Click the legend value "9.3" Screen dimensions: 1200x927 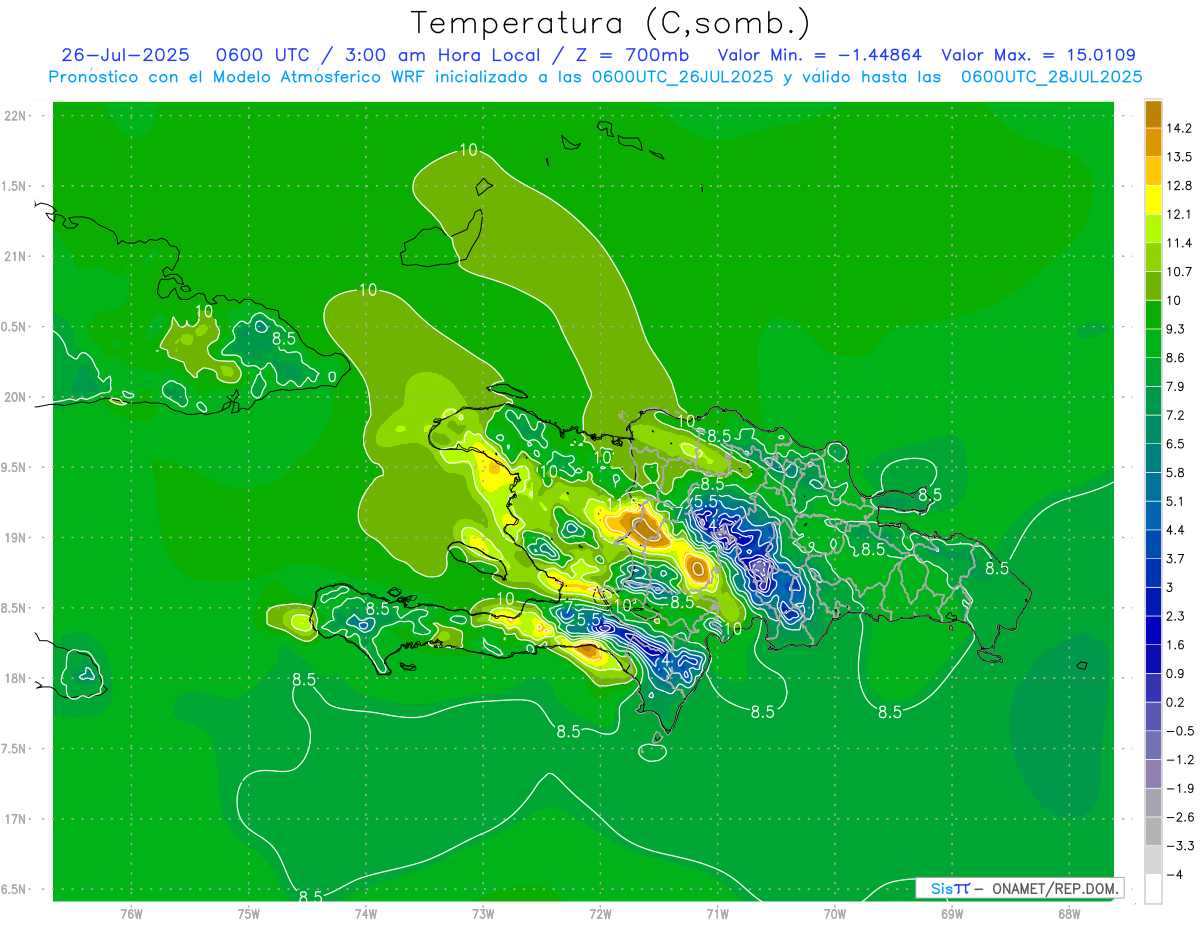1175,329
